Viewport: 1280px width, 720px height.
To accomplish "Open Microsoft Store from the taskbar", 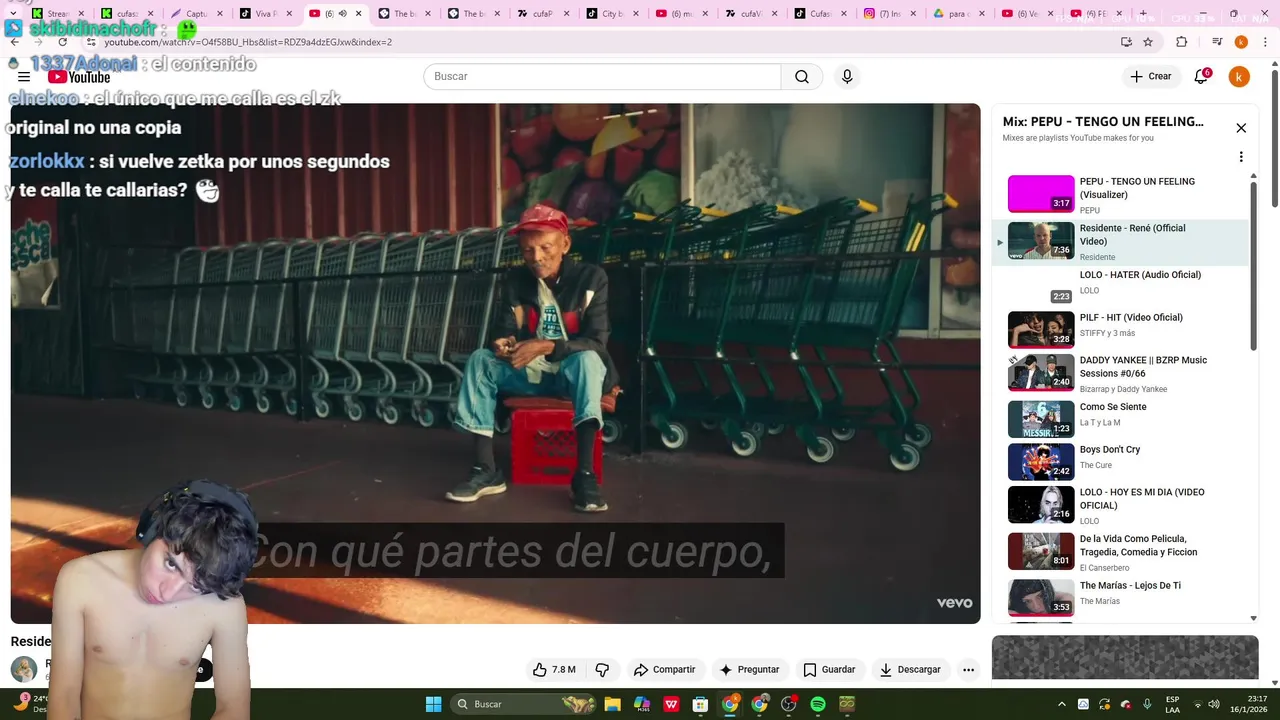I will pos(700,704).
